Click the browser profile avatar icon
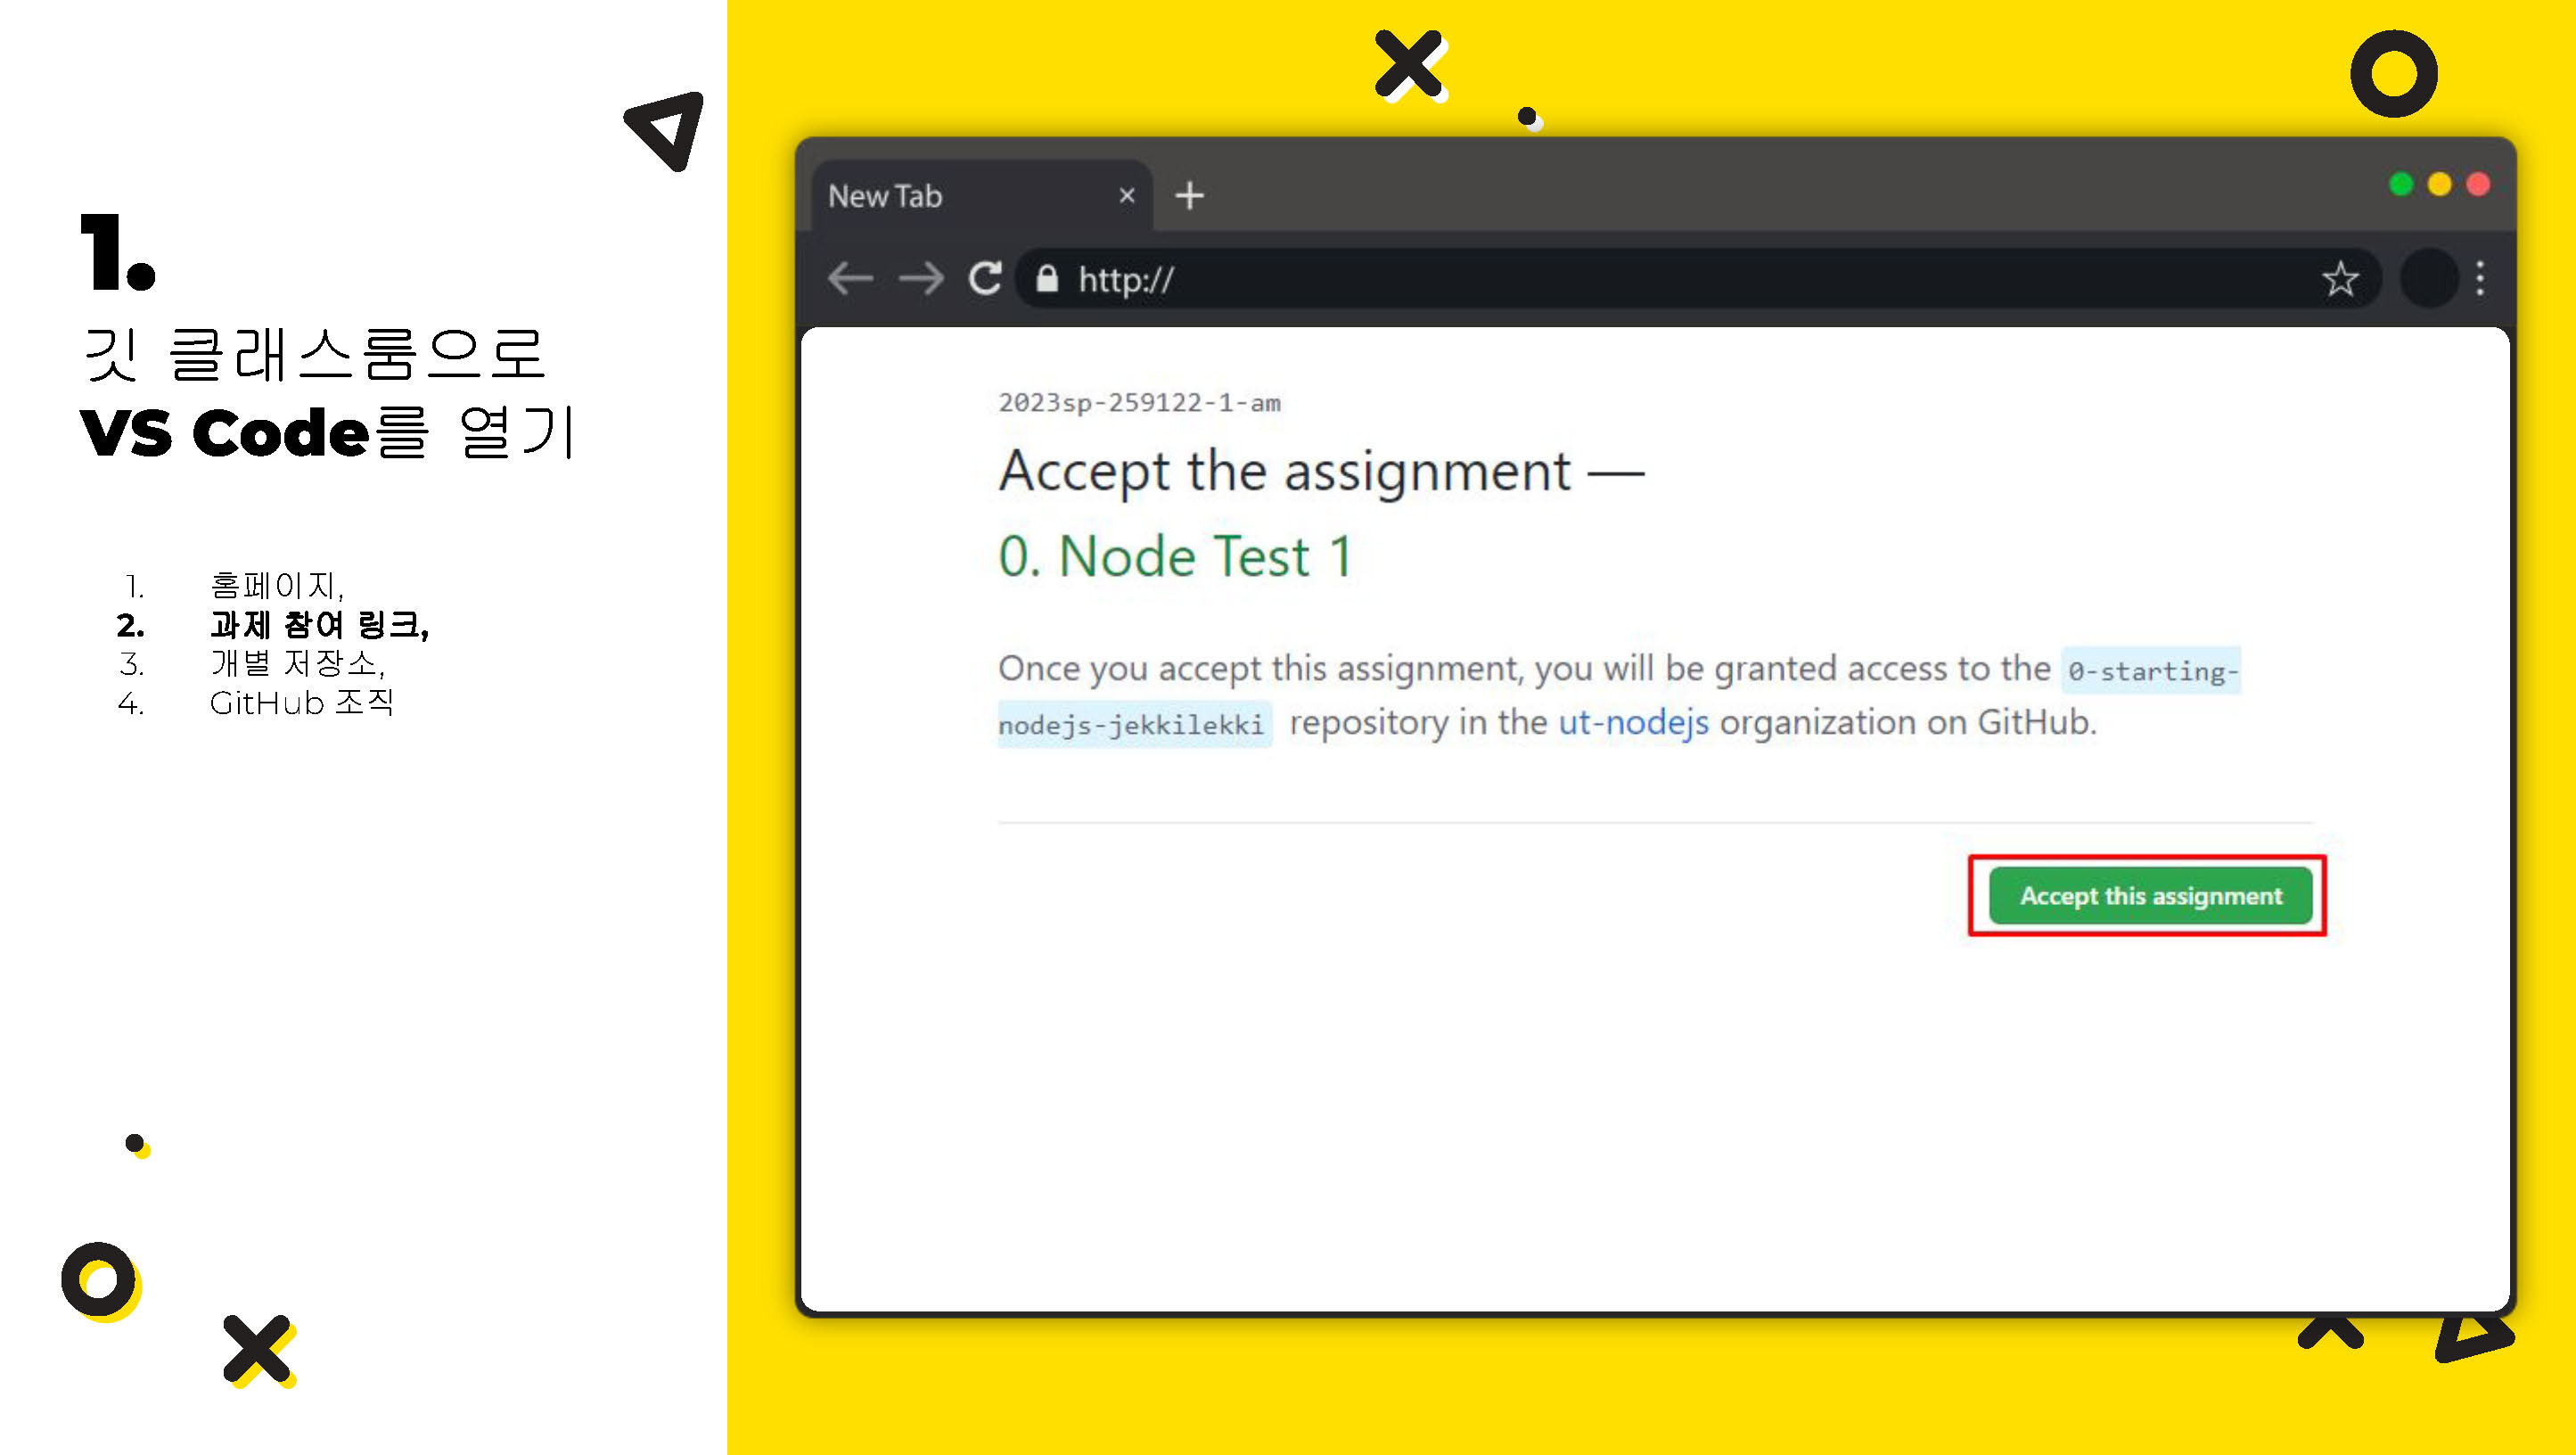Viewport: 2576px width, 1455px height. (2425, 280)
